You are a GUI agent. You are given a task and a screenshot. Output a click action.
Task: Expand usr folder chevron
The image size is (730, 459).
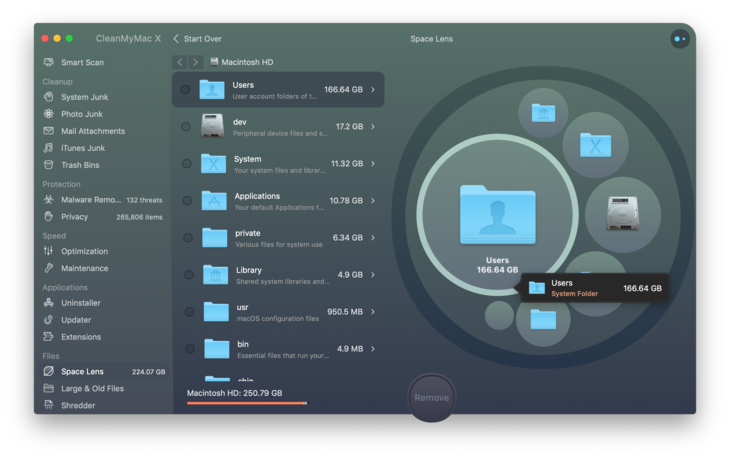tap(373, 311)
